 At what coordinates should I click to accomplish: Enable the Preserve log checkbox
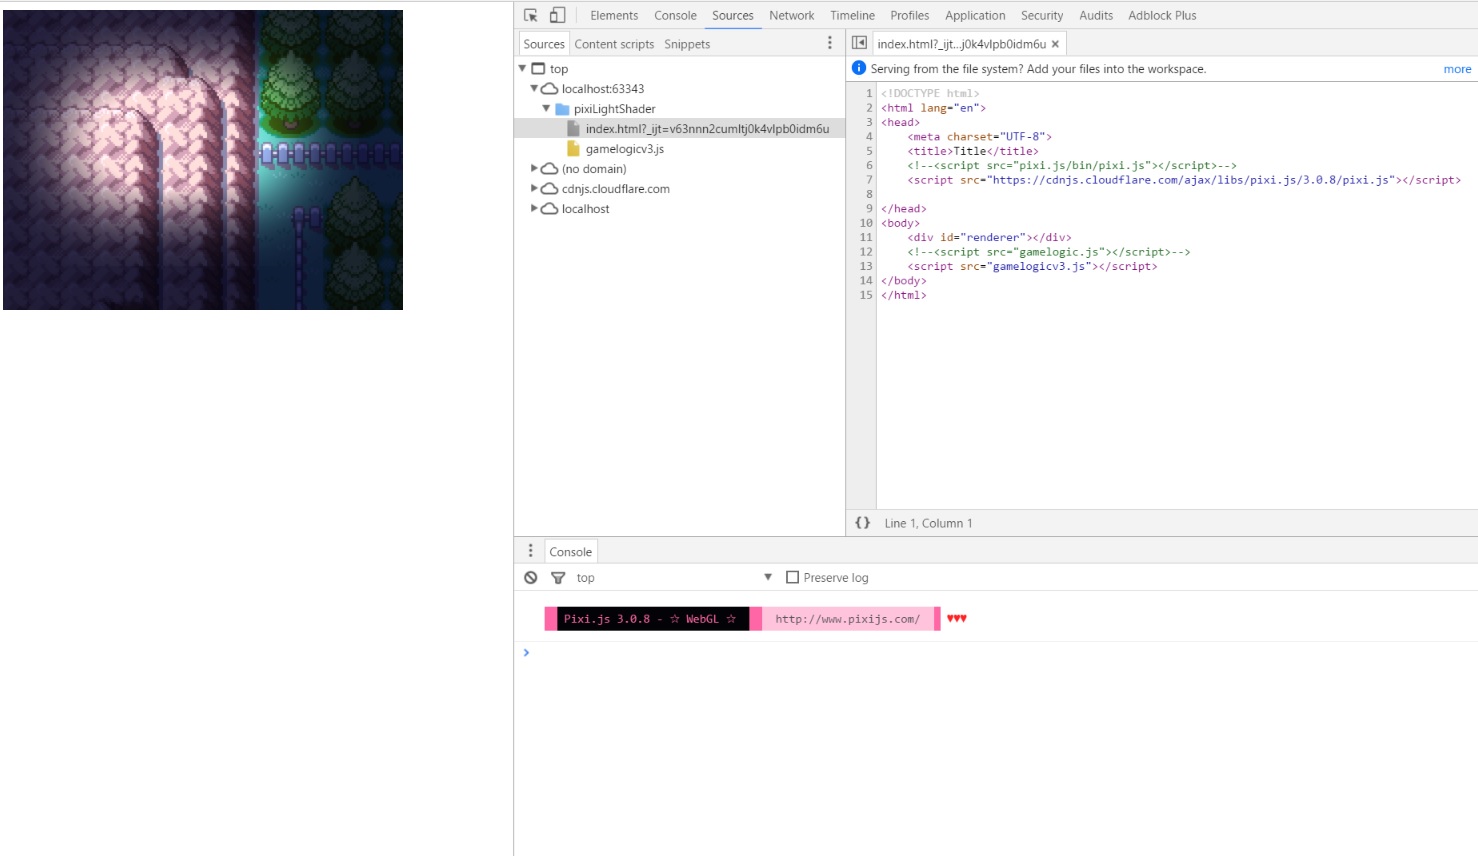792,577
